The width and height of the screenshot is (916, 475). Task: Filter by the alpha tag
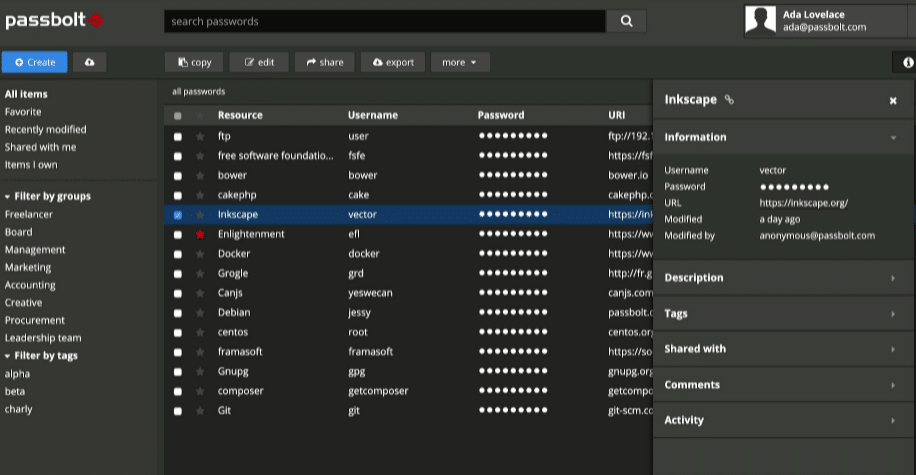18,374
